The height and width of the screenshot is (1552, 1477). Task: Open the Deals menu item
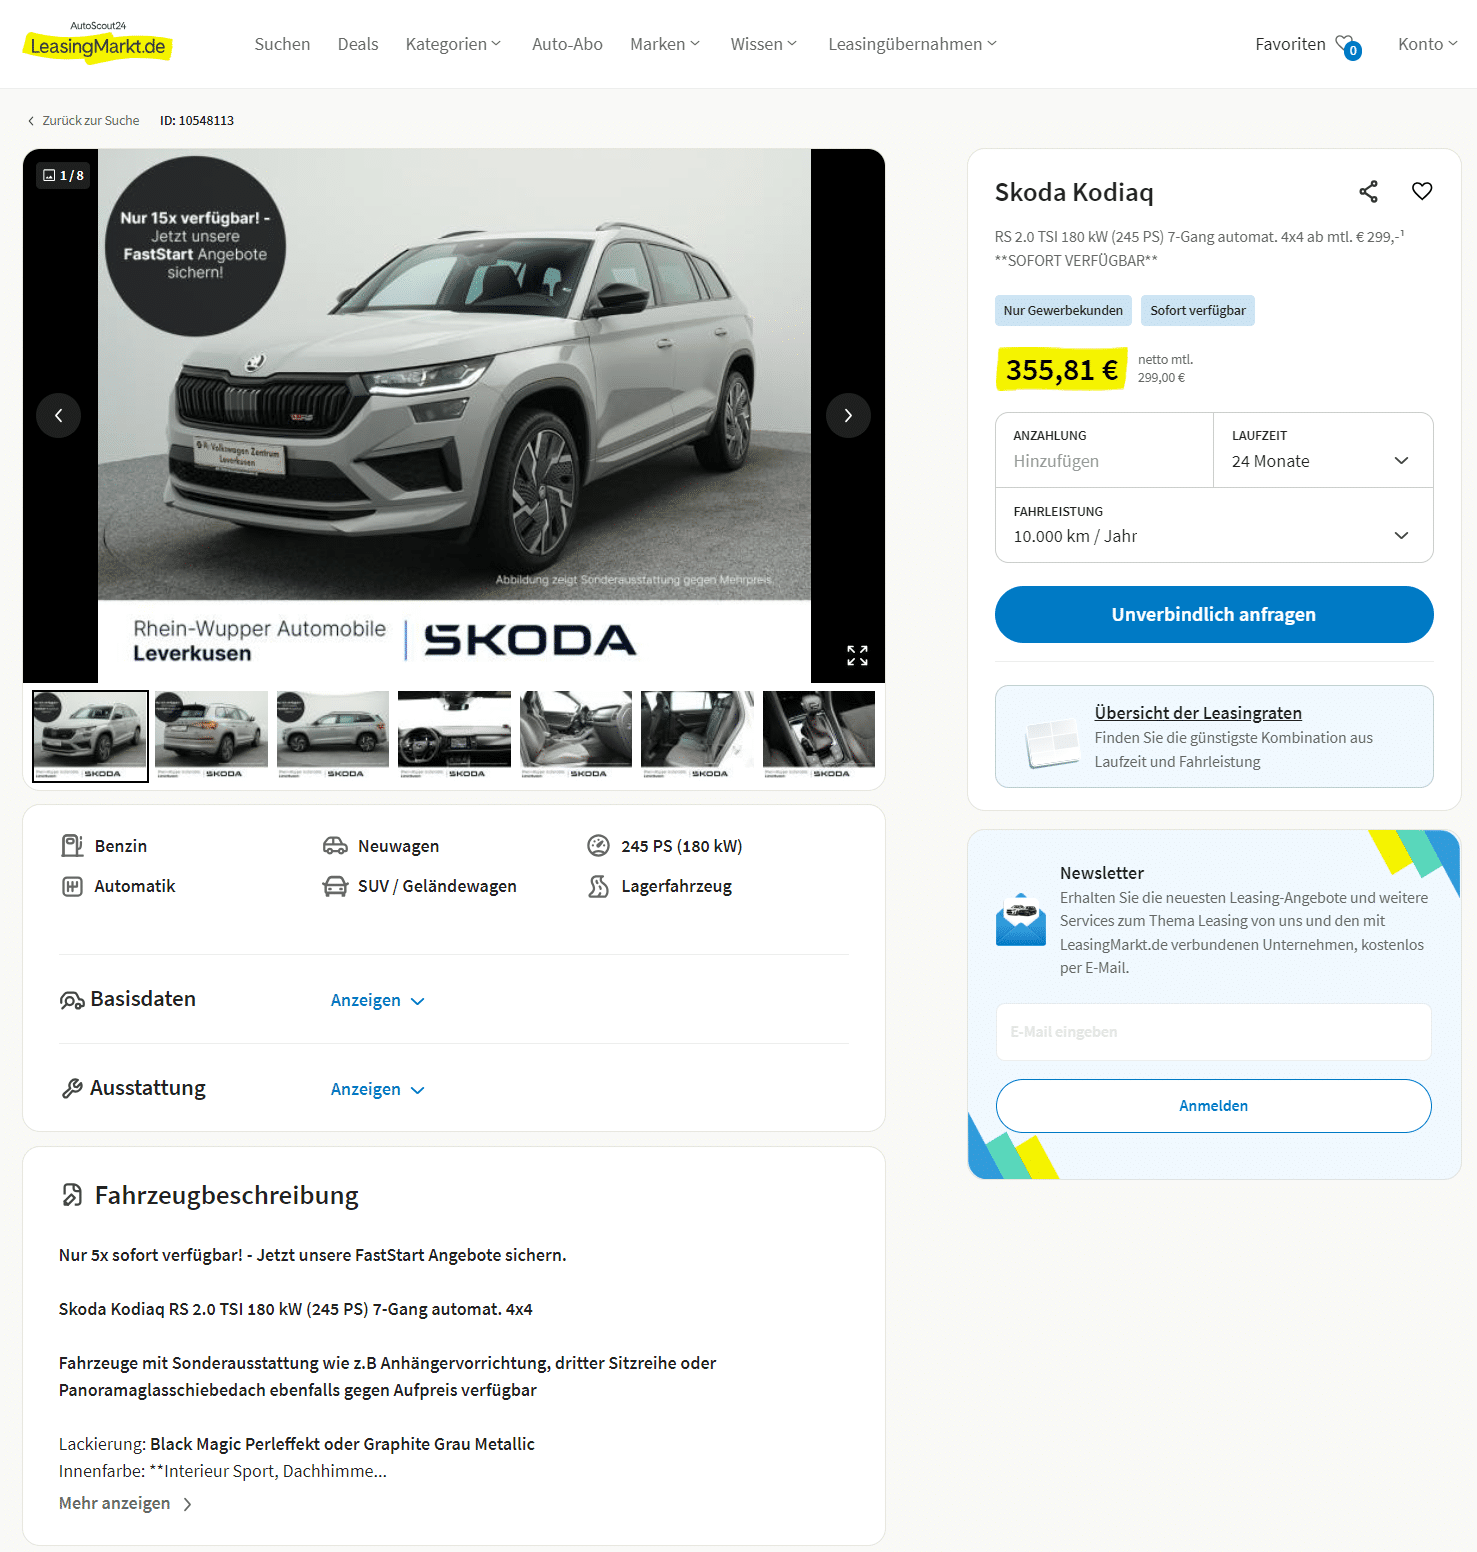point(358,44)
